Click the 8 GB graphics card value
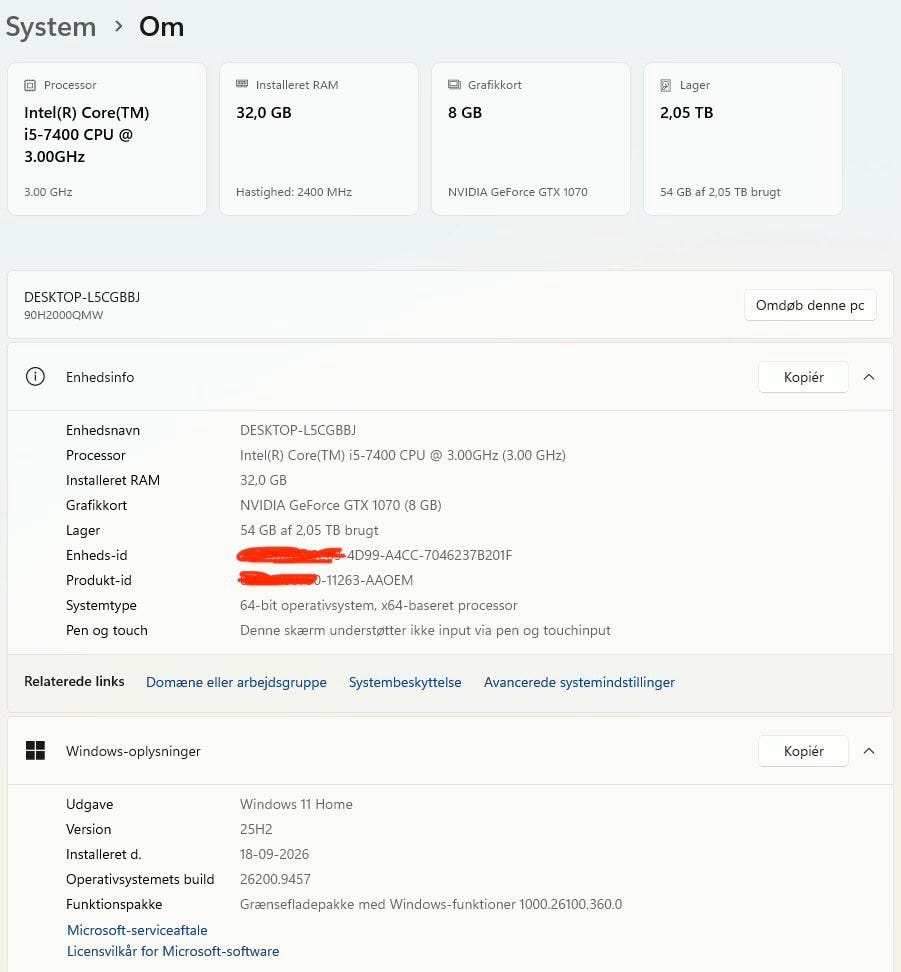The width and height of the screenshot is (901, 972). click(x=465, y=113)
